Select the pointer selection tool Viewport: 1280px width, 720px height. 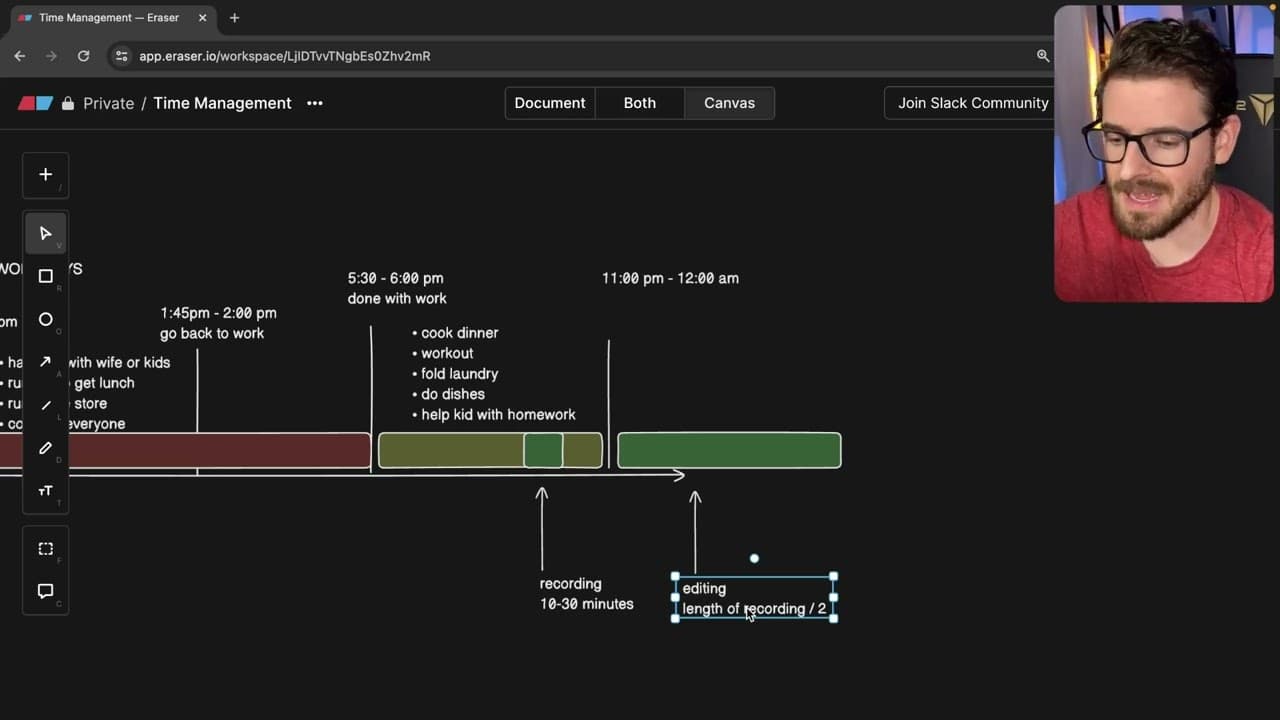(45, 234)
